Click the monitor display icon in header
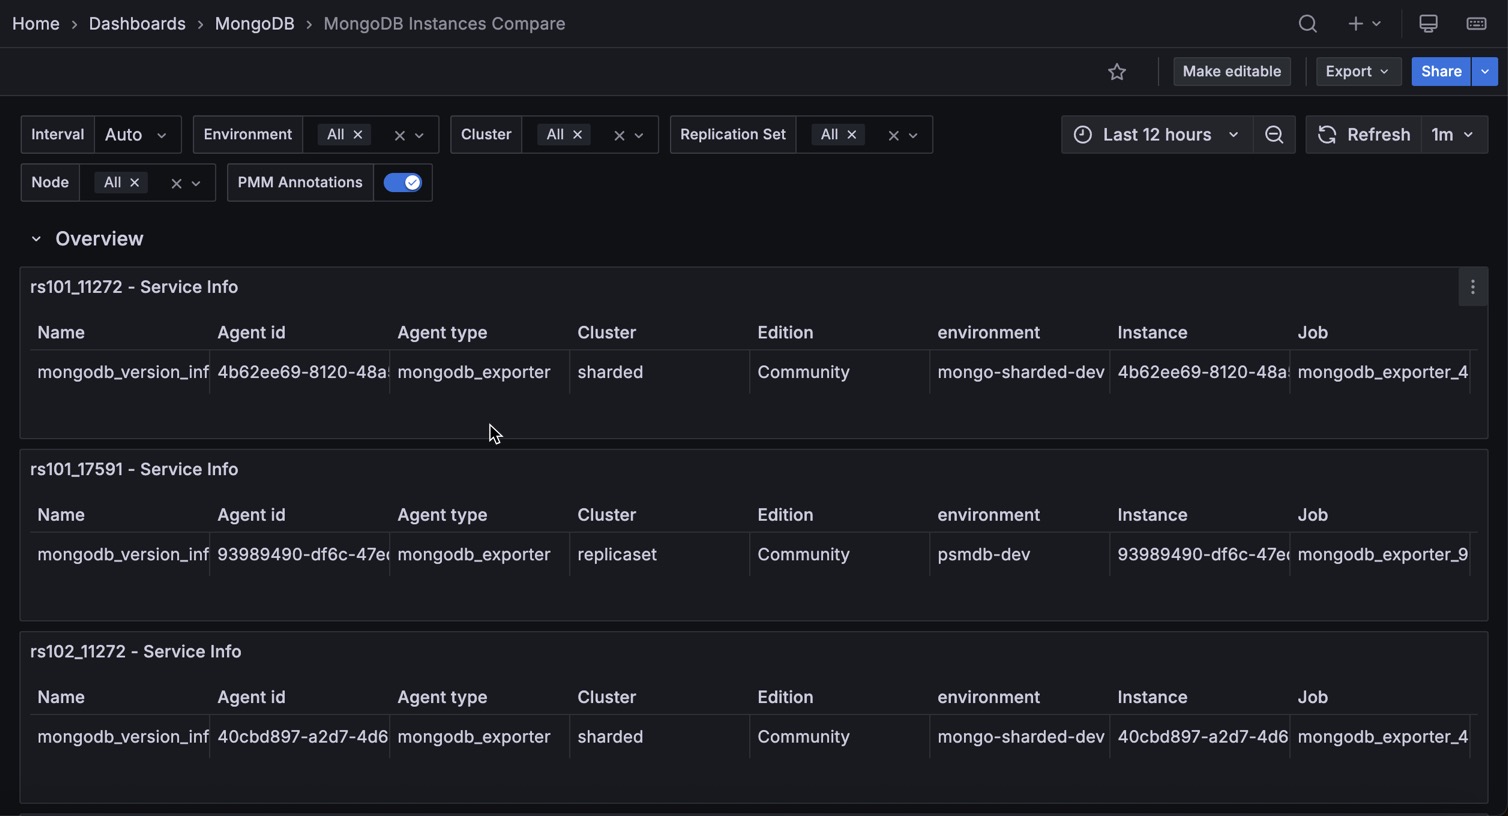 click(1428, 24)
